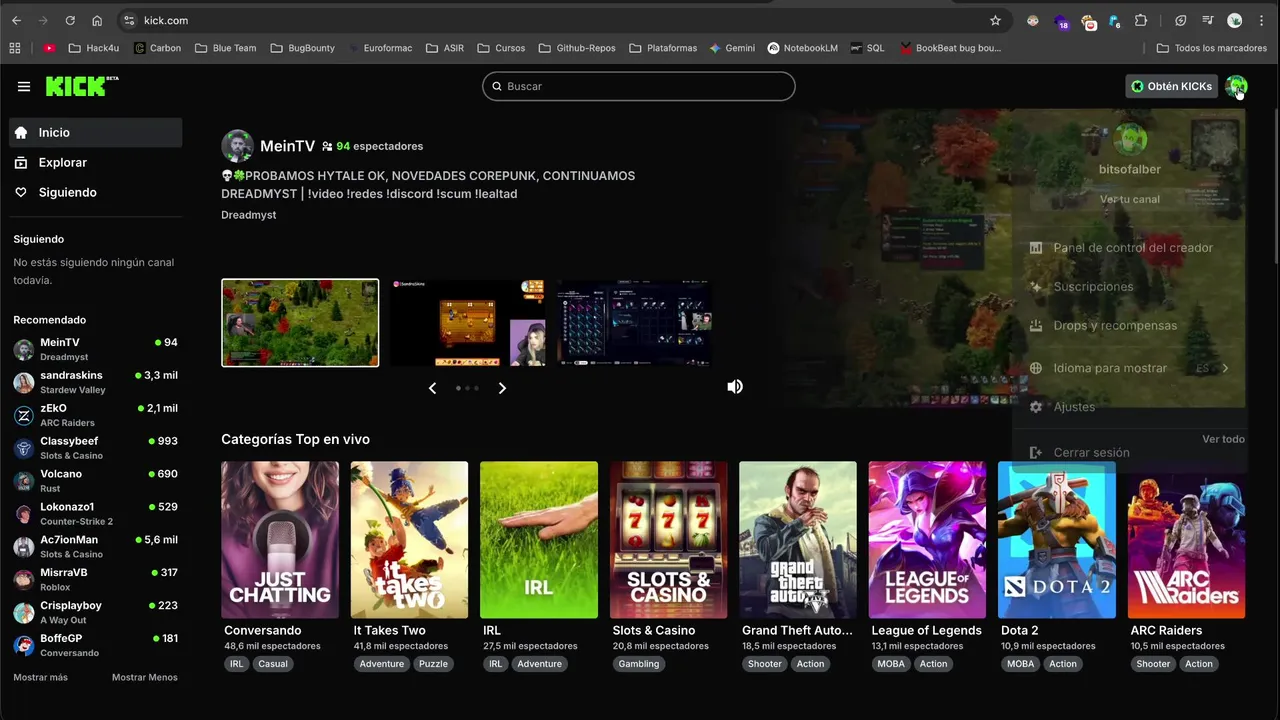Click the browser back arrow
This screenshot has width=1280, height=720.
(x=16, y=20)
